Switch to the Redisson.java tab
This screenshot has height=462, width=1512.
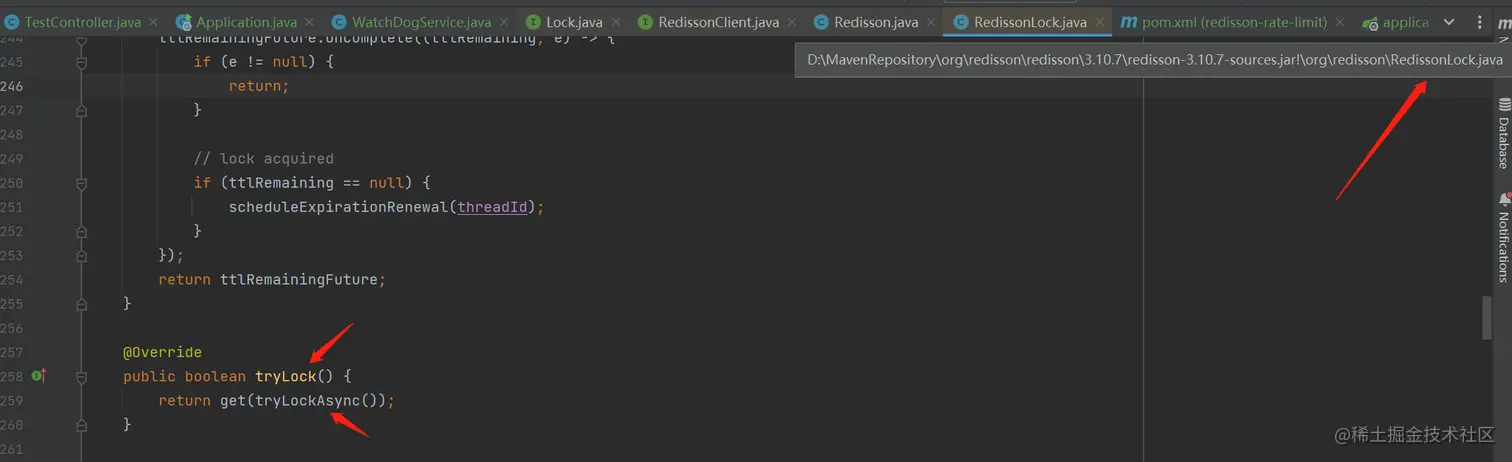[x=875, y=21]
